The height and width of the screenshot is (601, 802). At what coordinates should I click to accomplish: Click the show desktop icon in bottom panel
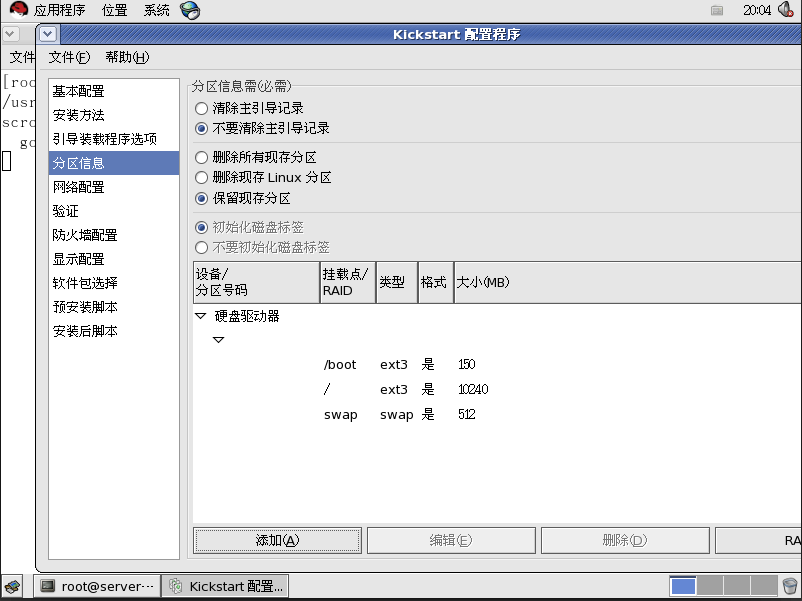tap(13, 586)
